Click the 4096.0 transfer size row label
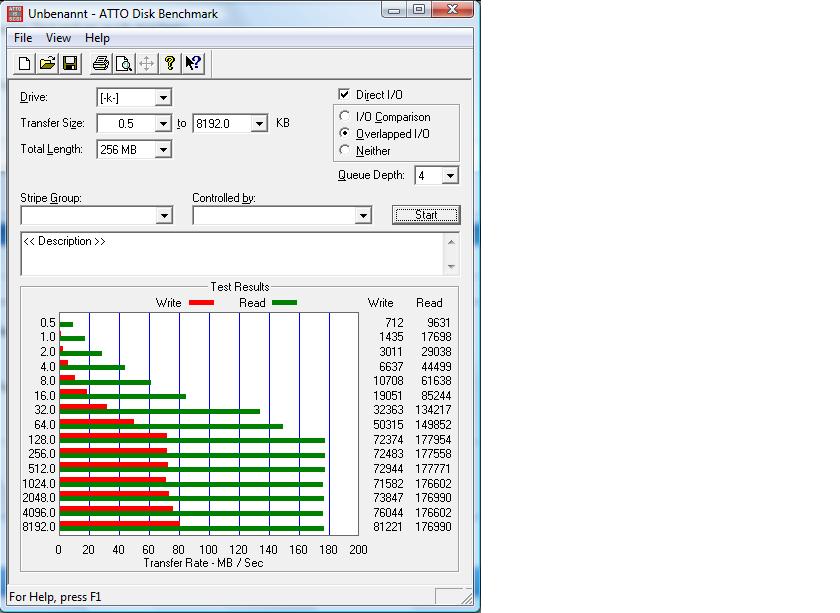The image size is (840, 613). click(x=39, y=513)
